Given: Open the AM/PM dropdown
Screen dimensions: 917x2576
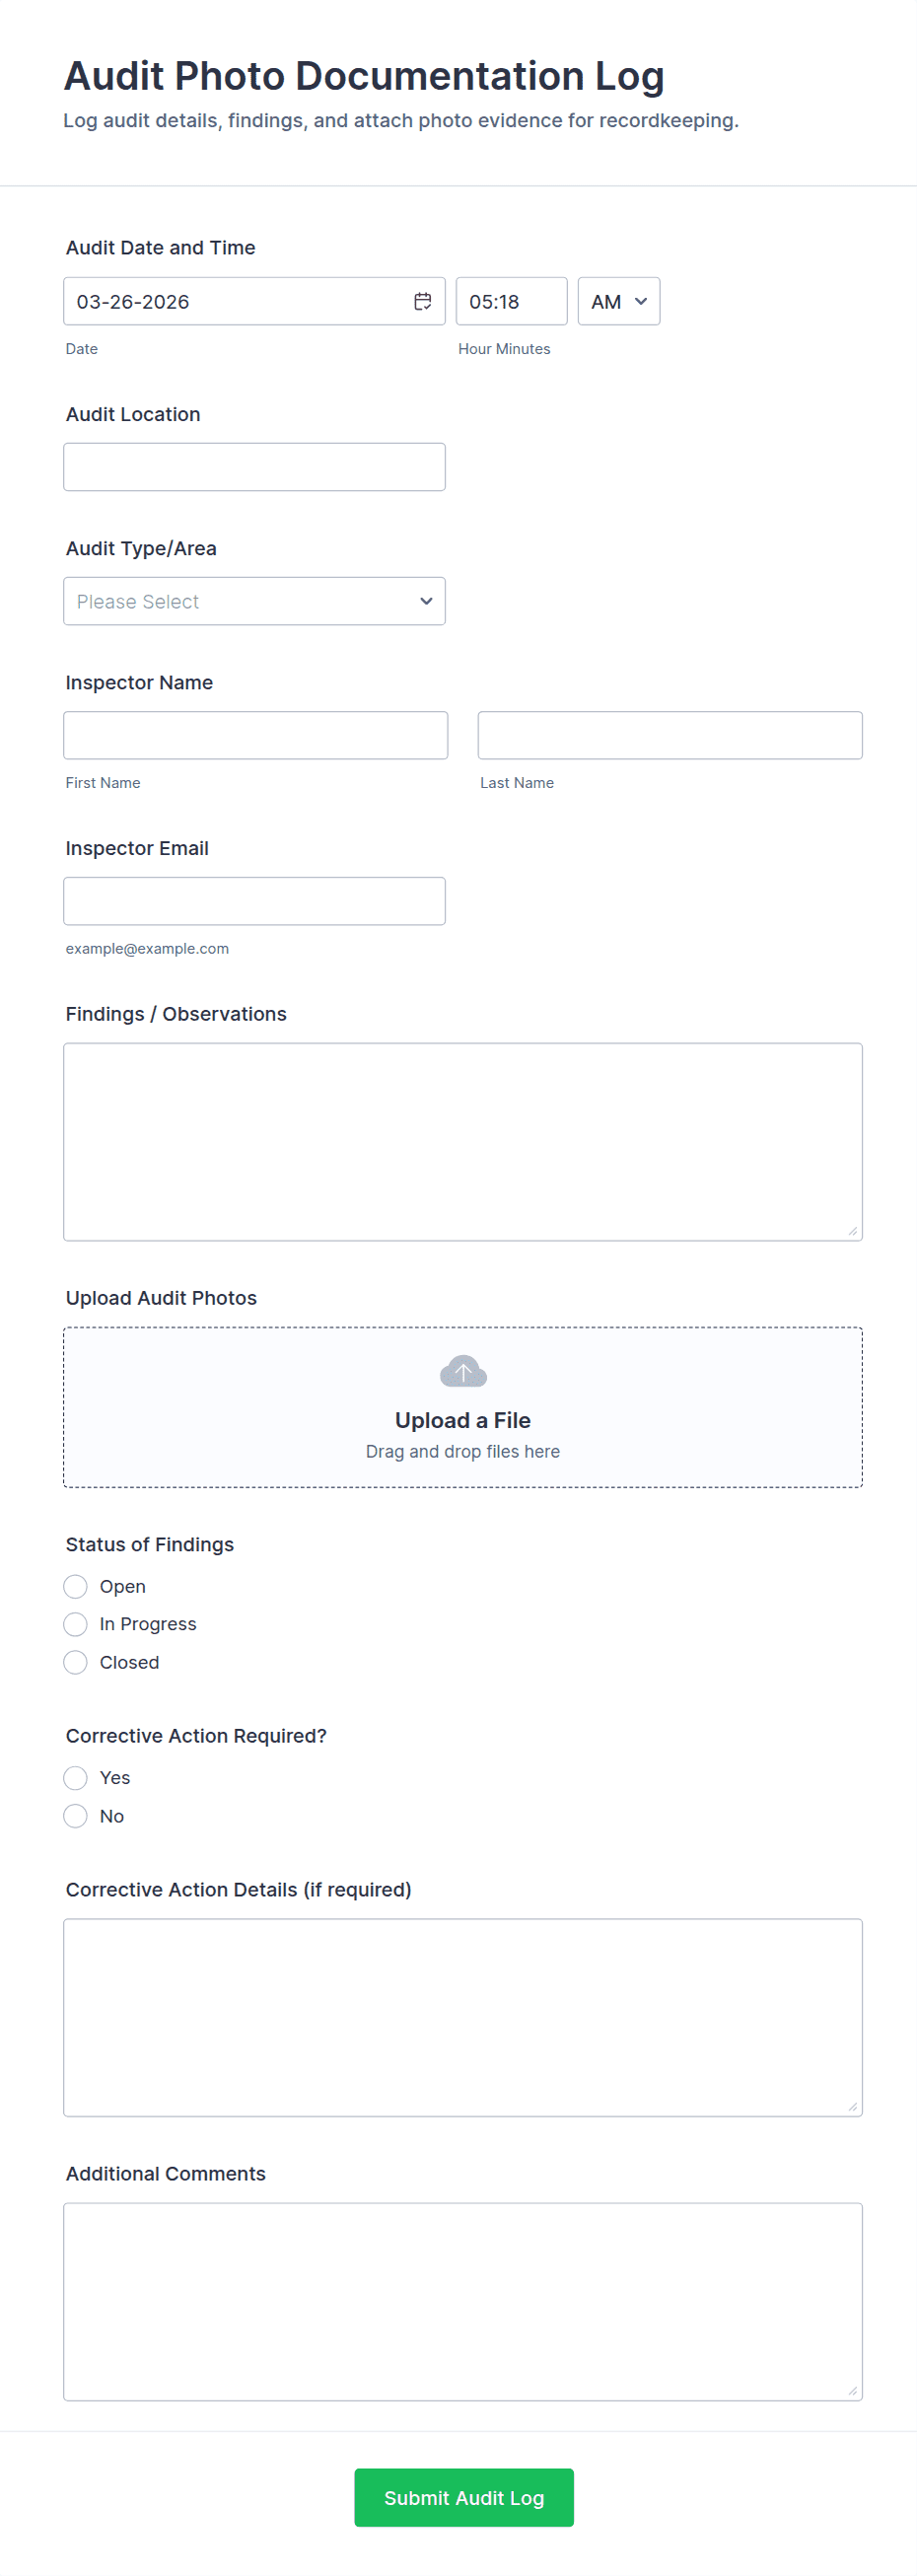Looking at the screenshot, I should coord(618,301).
